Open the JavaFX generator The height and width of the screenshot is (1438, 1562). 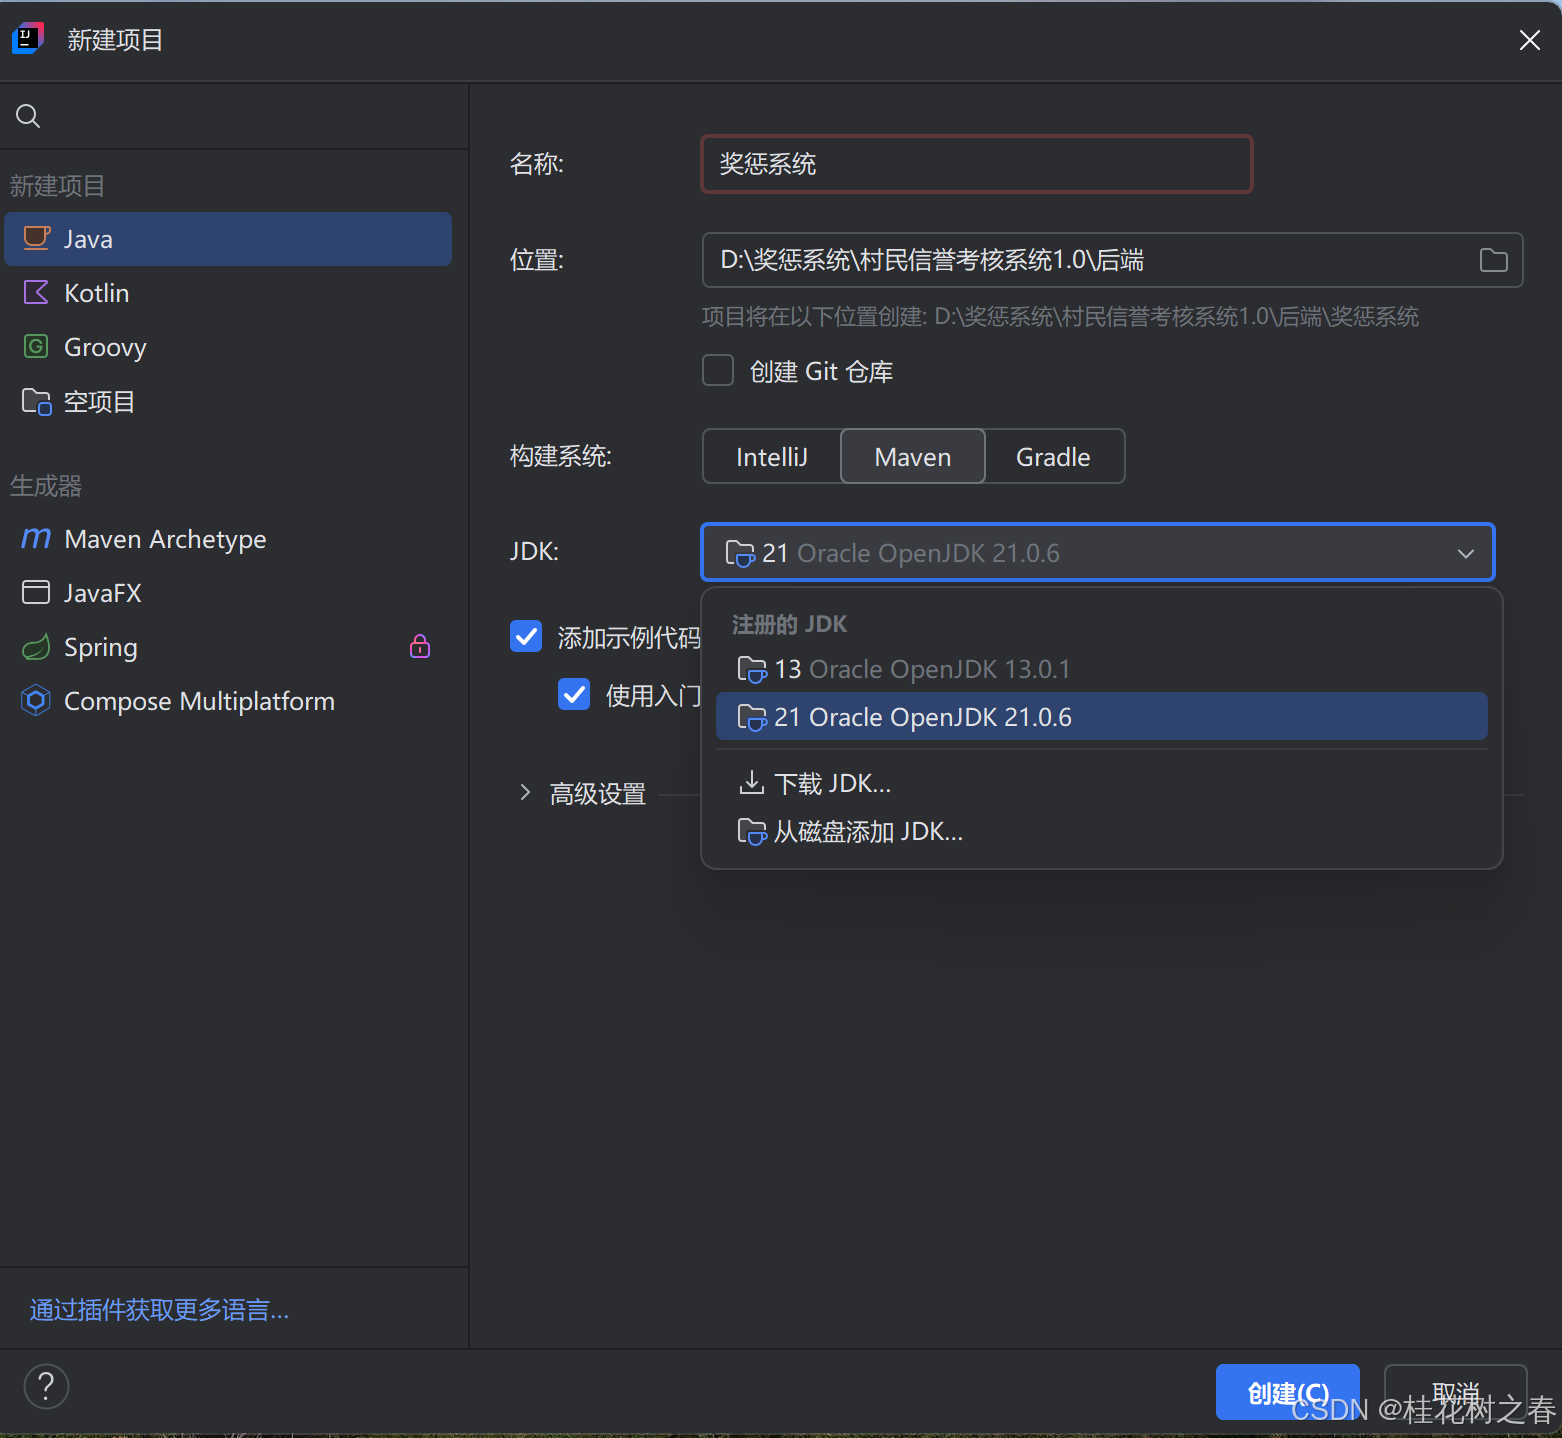click(x=103, y=592)
